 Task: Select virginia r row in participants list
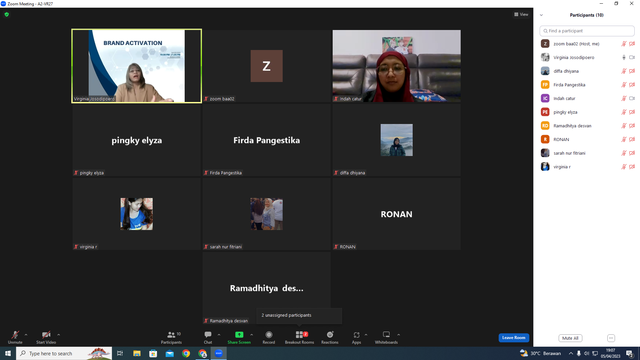click(587, 167)
